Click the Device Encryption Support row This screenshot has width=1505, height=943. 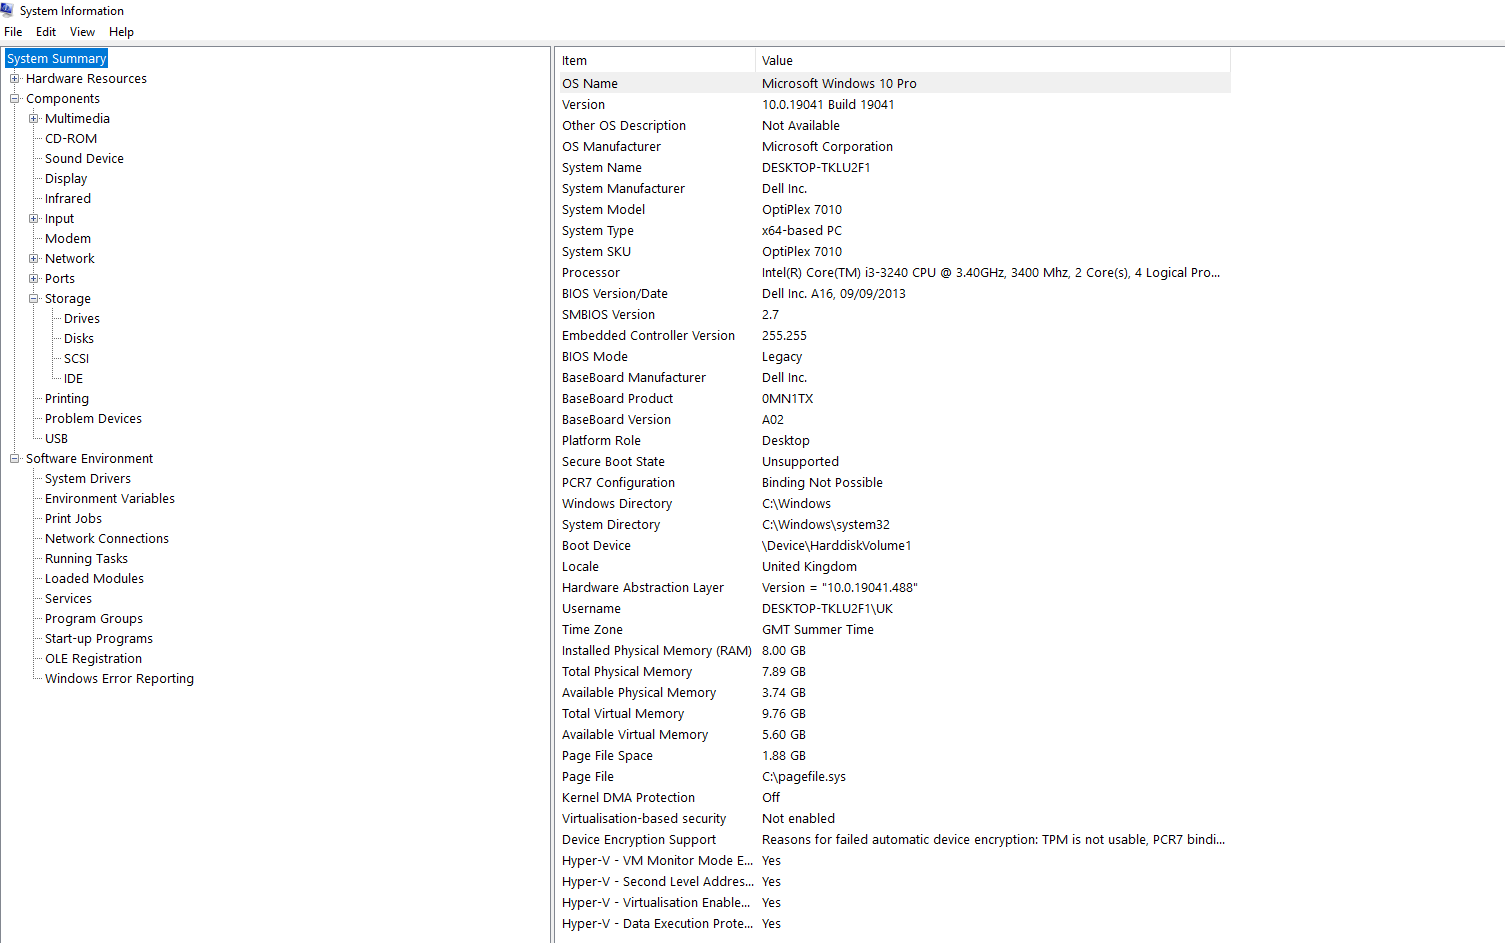click(893, 840)
